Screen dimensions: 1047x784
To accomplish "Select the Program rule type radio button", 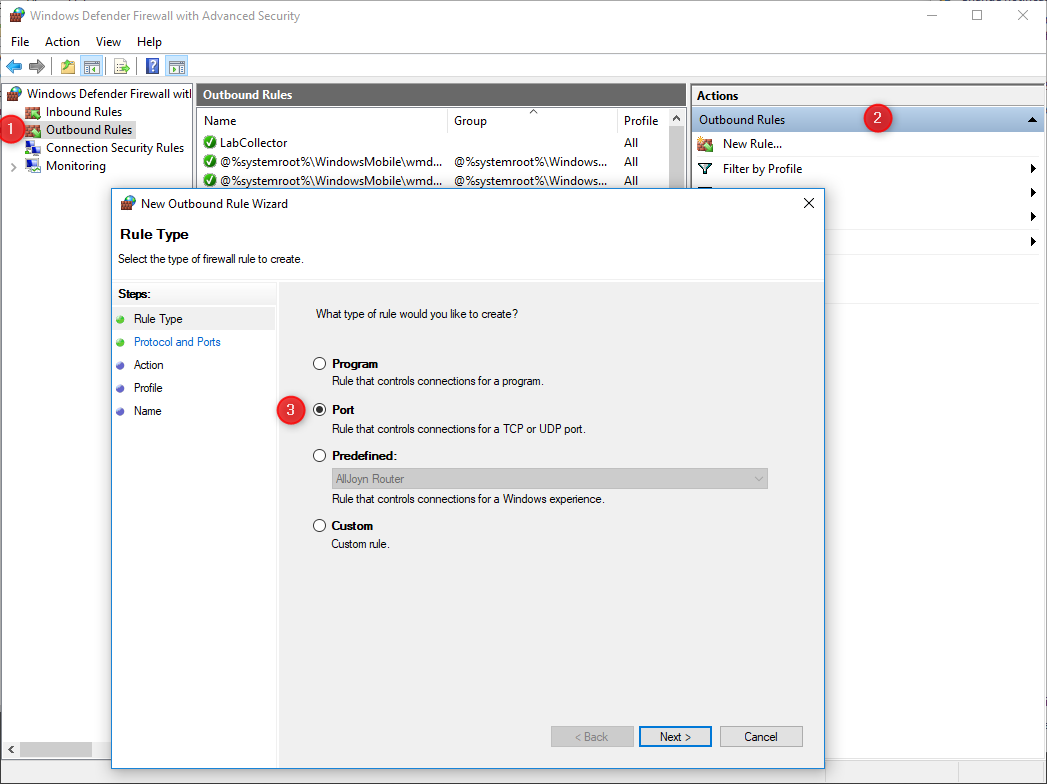I will tap(320, 363).
